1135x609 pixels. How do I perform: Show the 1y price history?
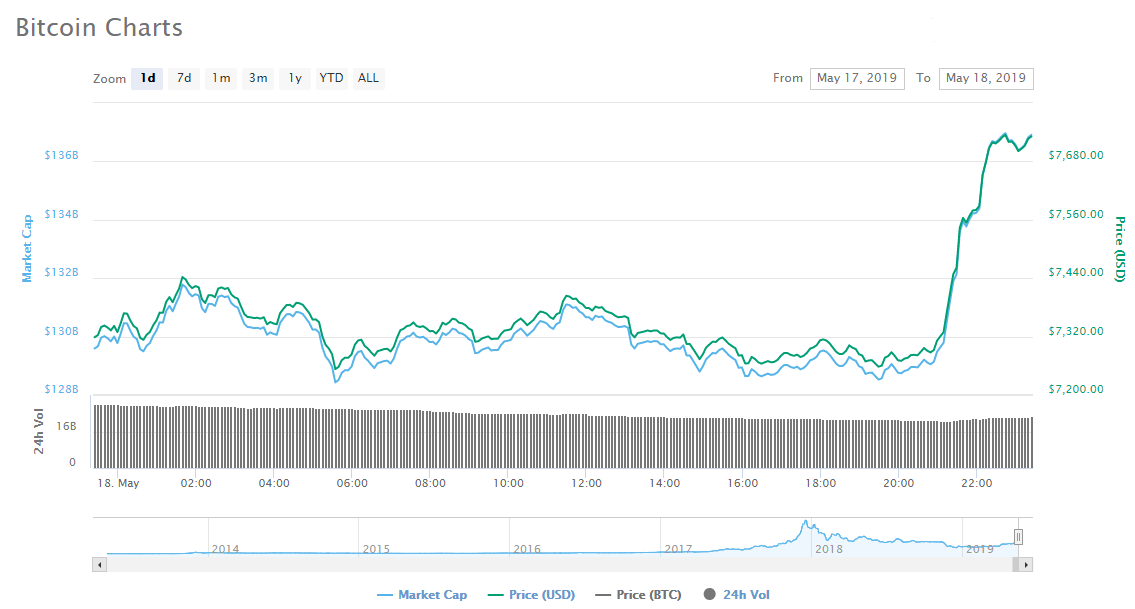[294, 78]
